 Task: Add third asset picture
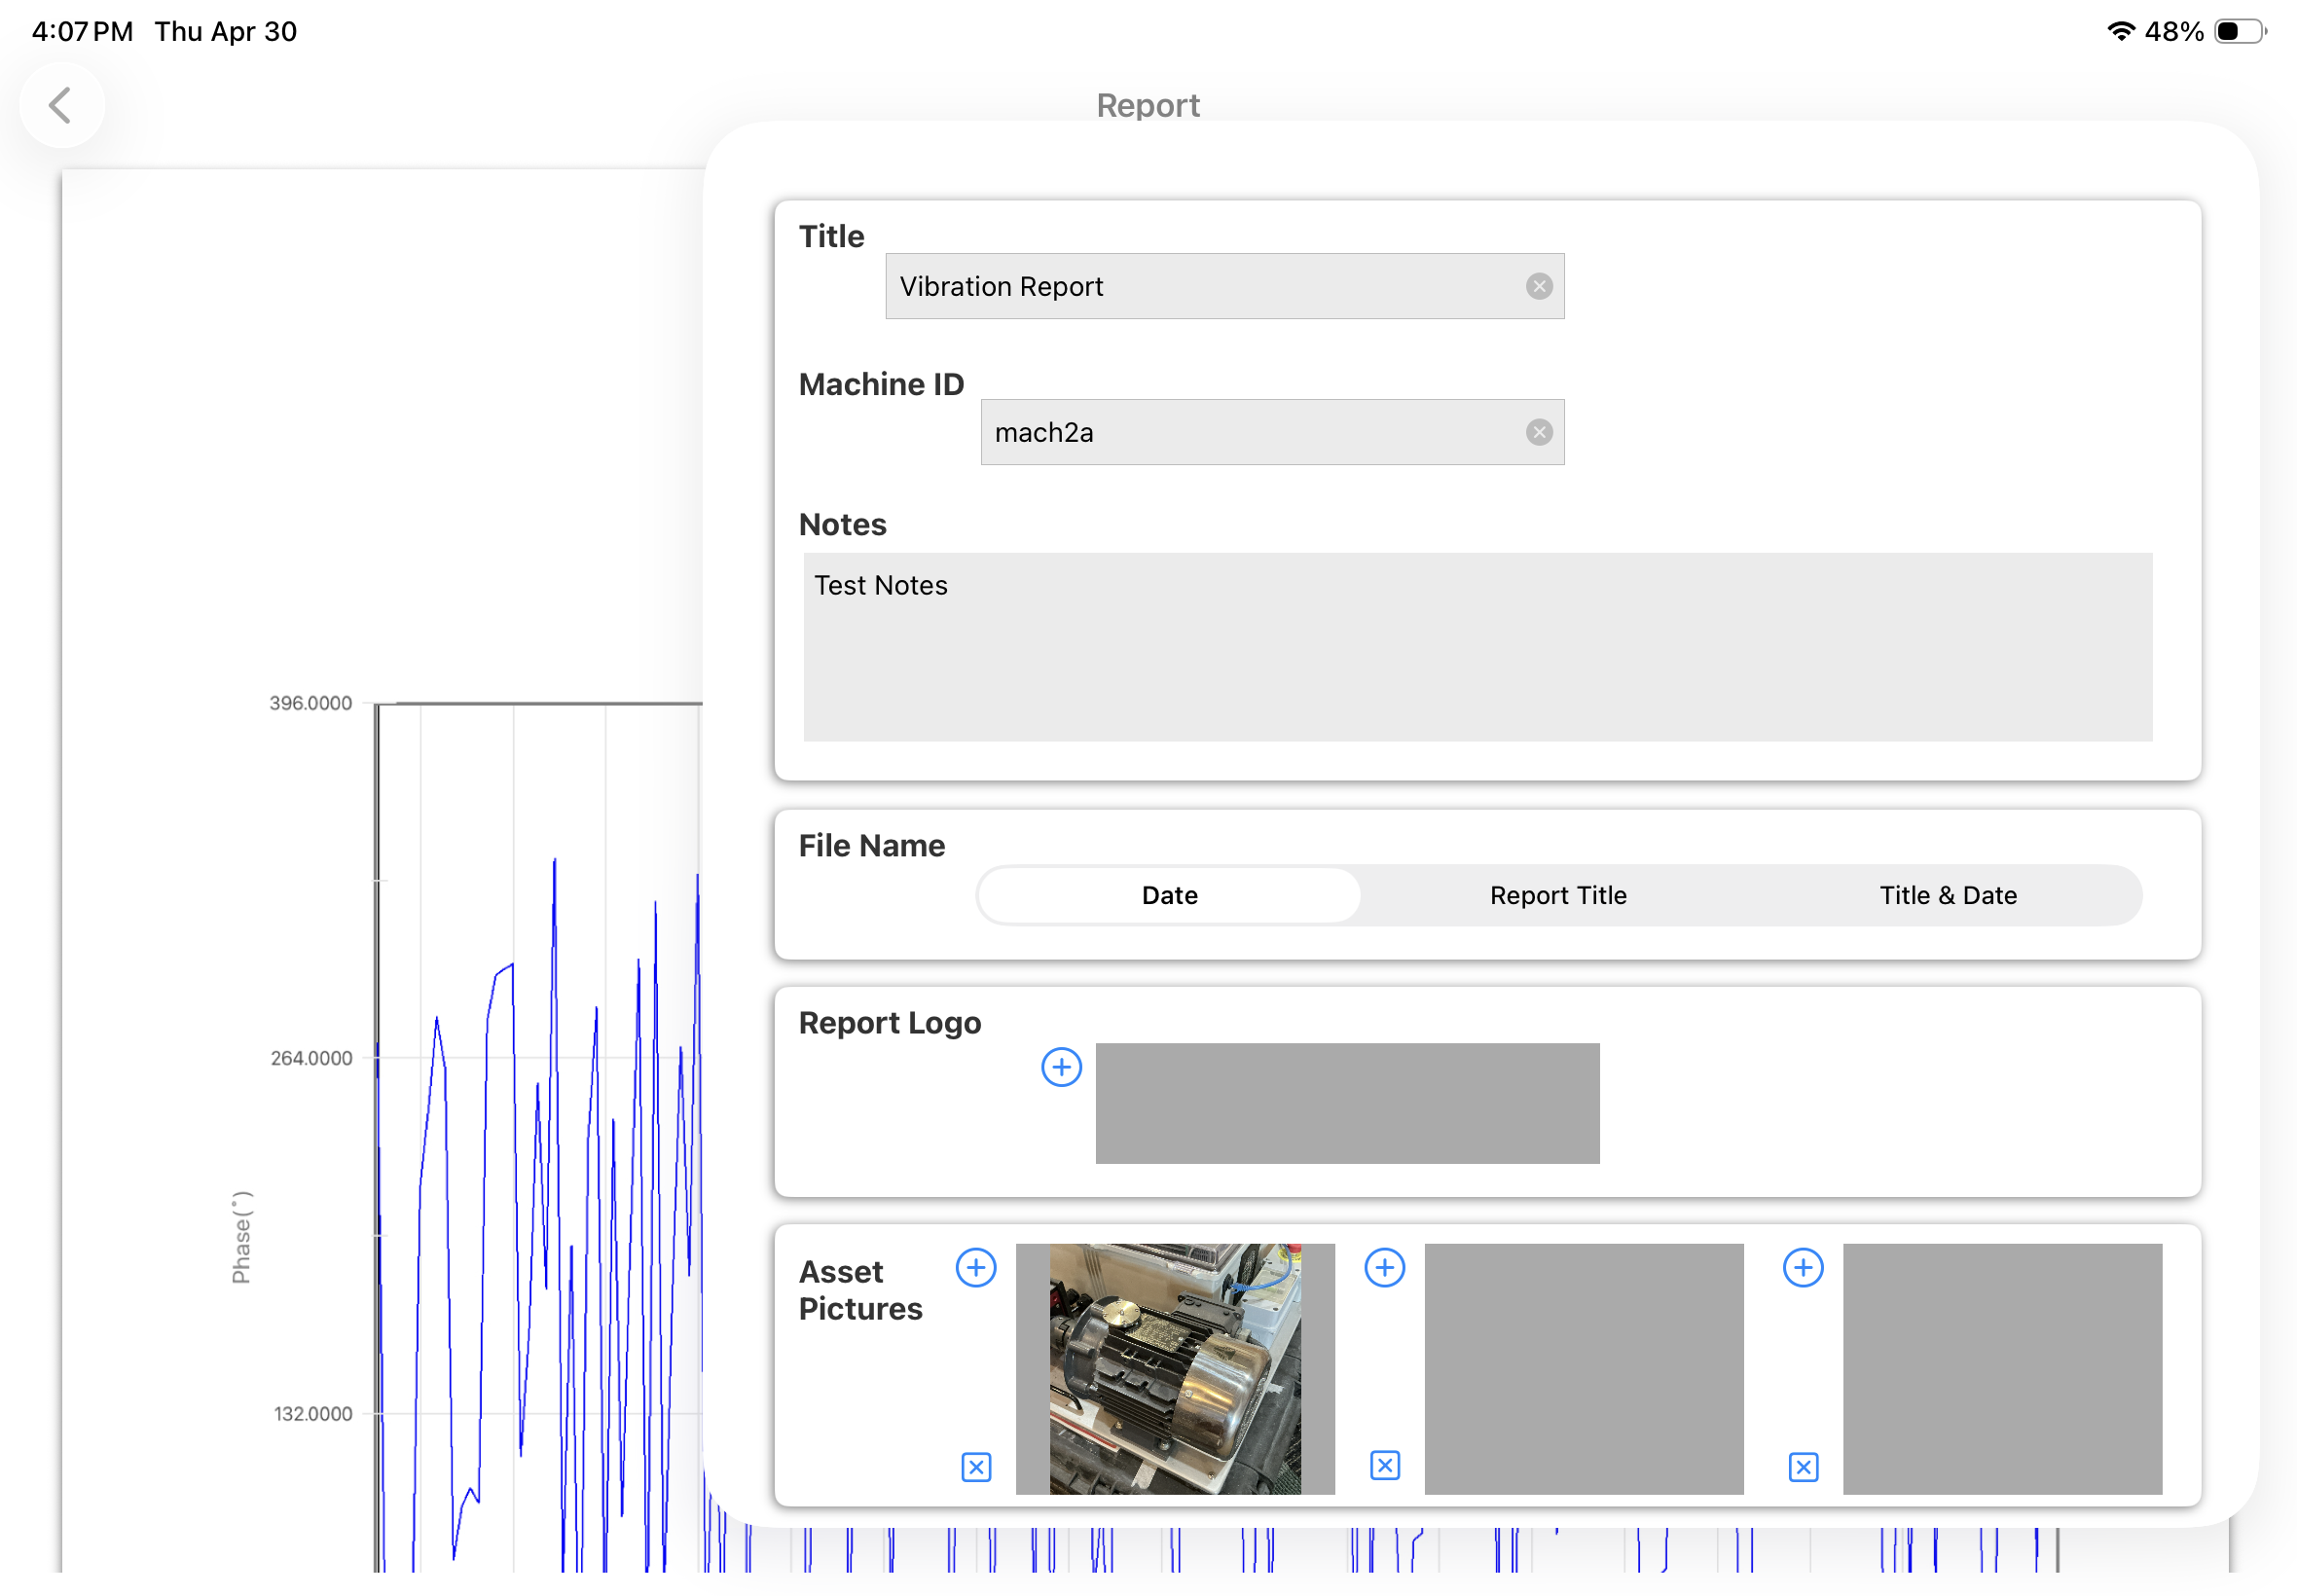(1802, 1268)
